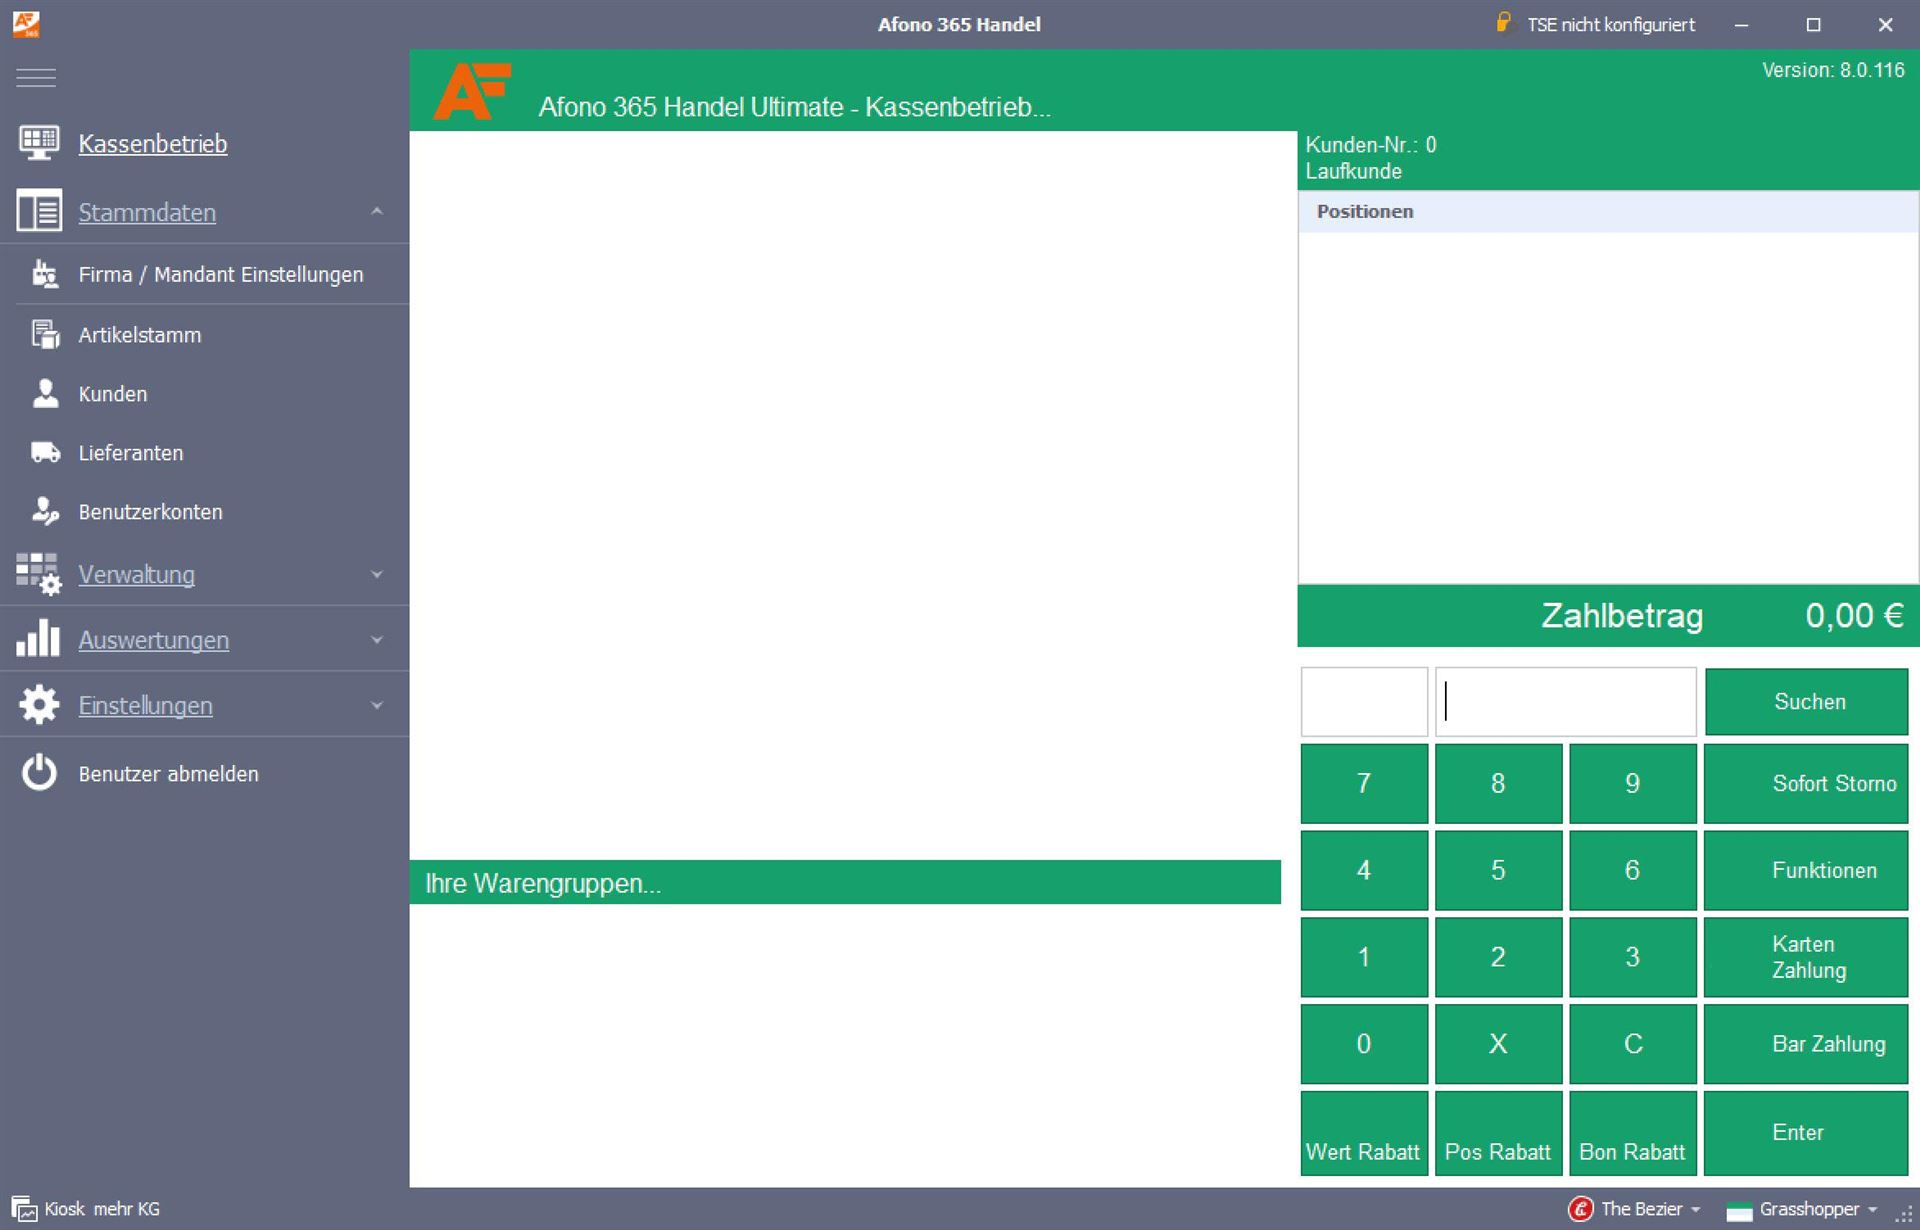Viewport: 1920px width, 1230px height.
Task: Tap keypad digit 6
Action: click(x=1633, y=870)
